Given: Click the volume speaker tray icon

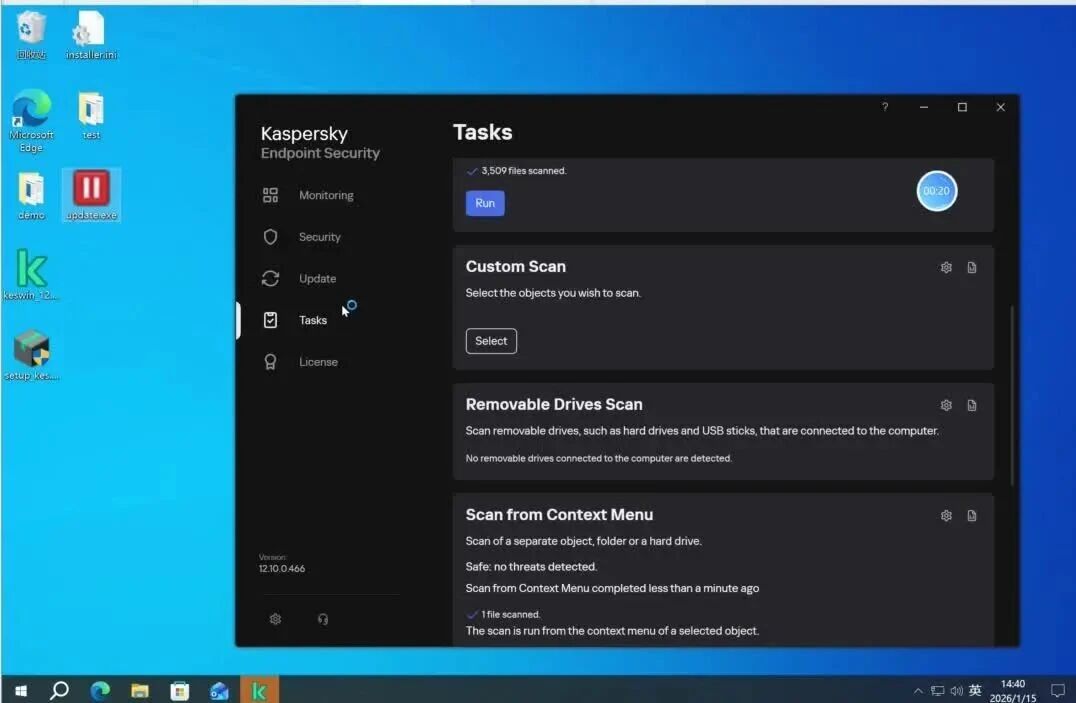Looking at the screenshot, I should 957,691.
